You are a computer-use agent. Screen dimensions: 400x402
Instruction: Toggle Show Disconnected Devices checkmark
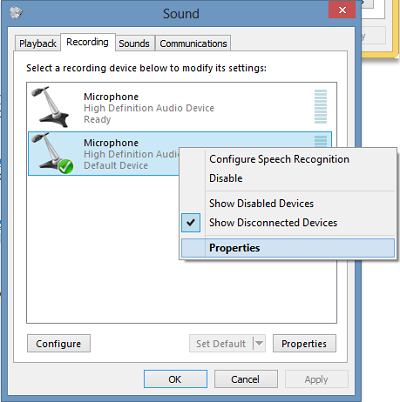coord(191,222)
